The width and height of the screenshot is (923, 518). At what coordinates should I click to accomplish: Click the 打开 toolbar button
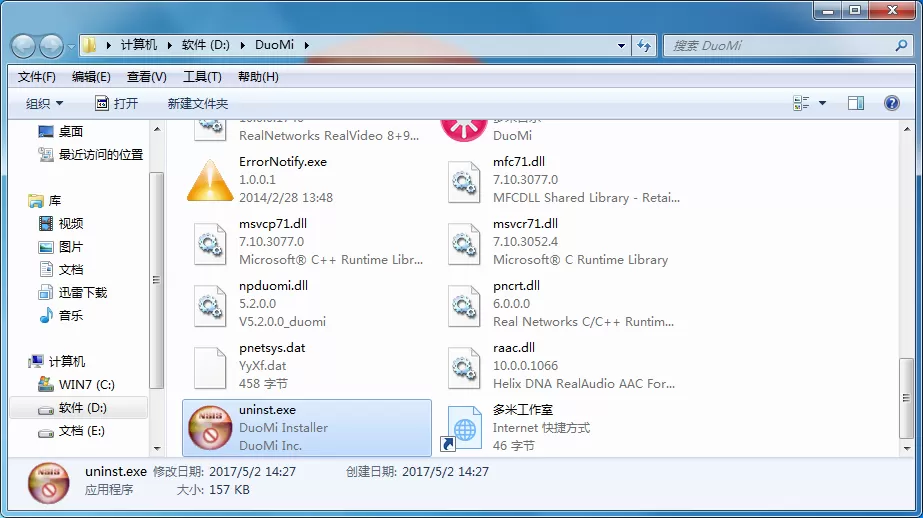click(117, 104)
